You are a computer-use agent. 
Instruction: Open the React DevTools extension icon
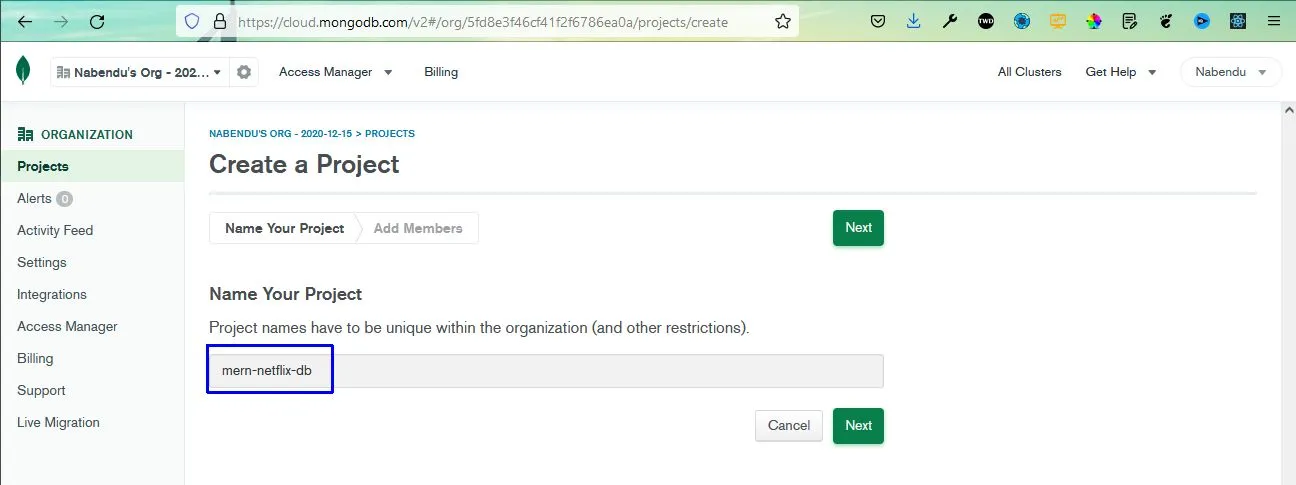pos(1238,21)
